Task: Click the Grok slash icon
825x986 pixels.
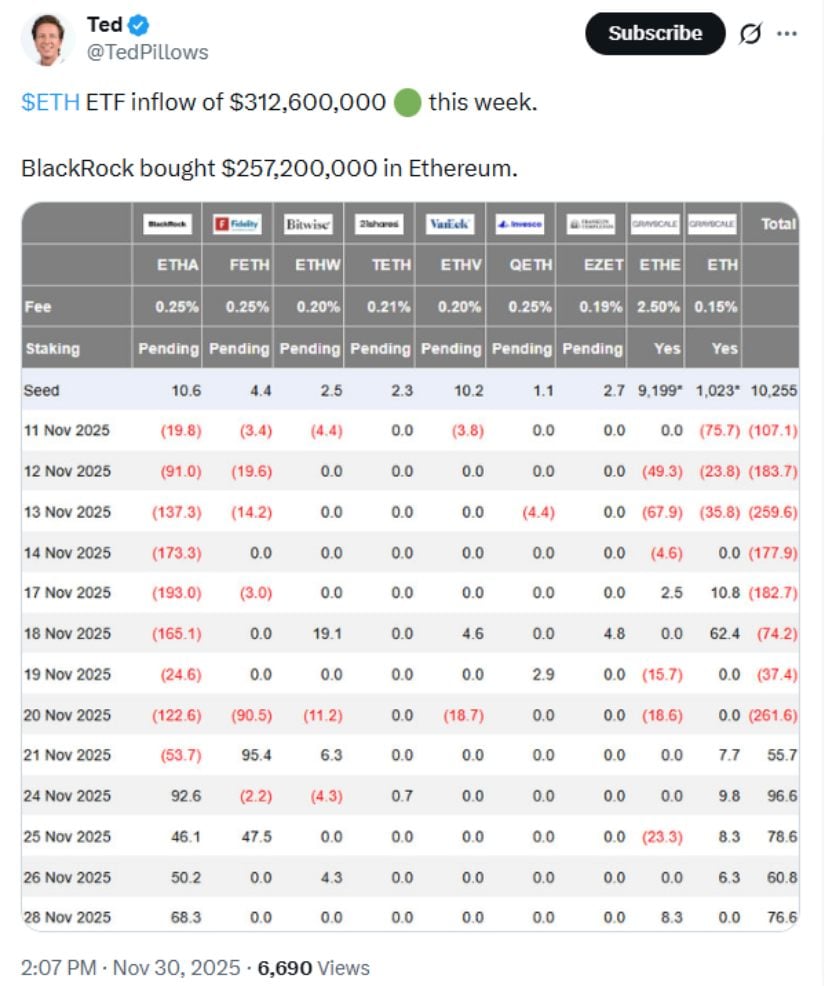Action: 749,33
